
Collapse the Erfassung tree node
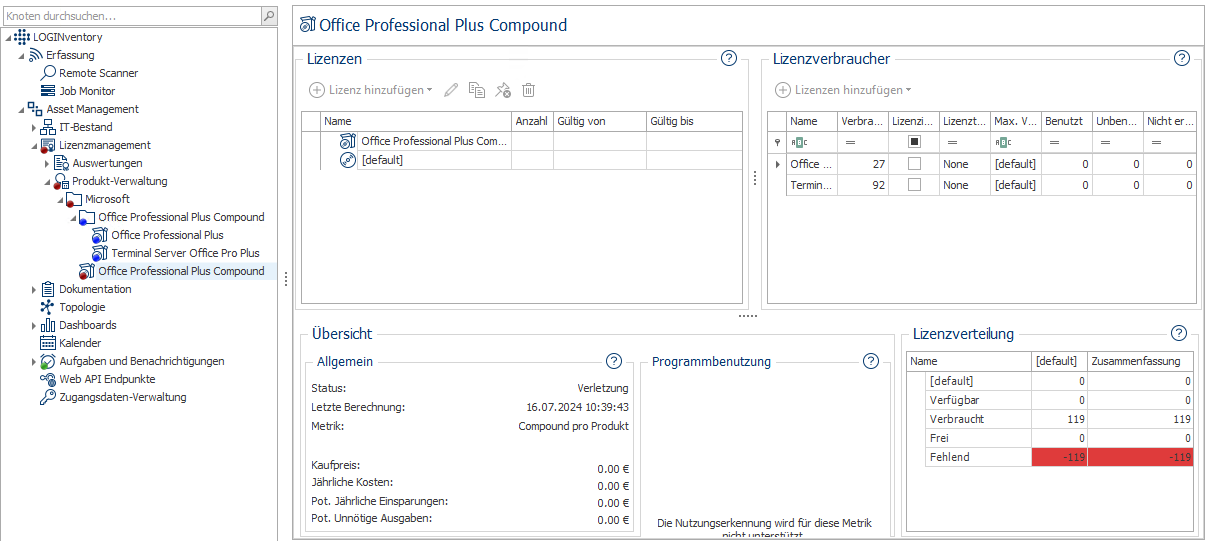[21, 55]
